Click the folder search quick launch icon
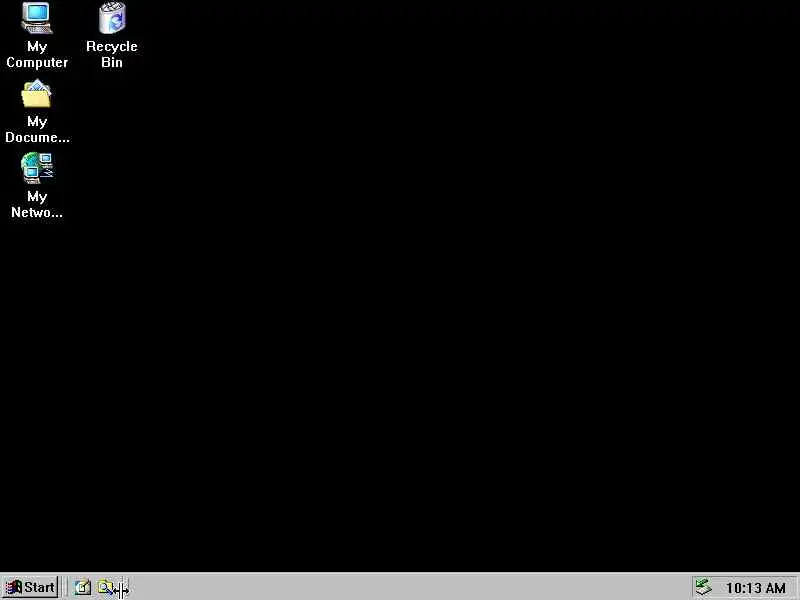This screenshot has height=600, width=800. coord(106,588)
